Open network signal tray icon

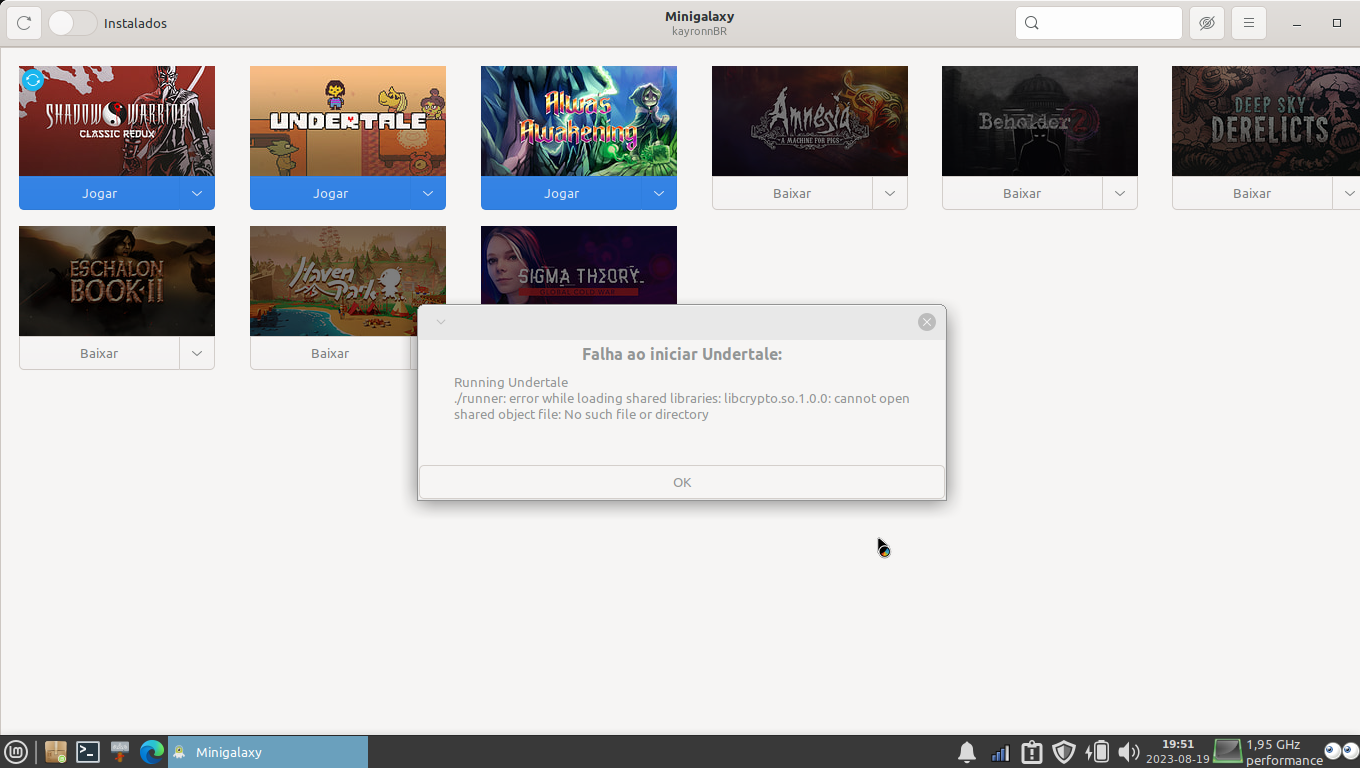pos(1000,752)
